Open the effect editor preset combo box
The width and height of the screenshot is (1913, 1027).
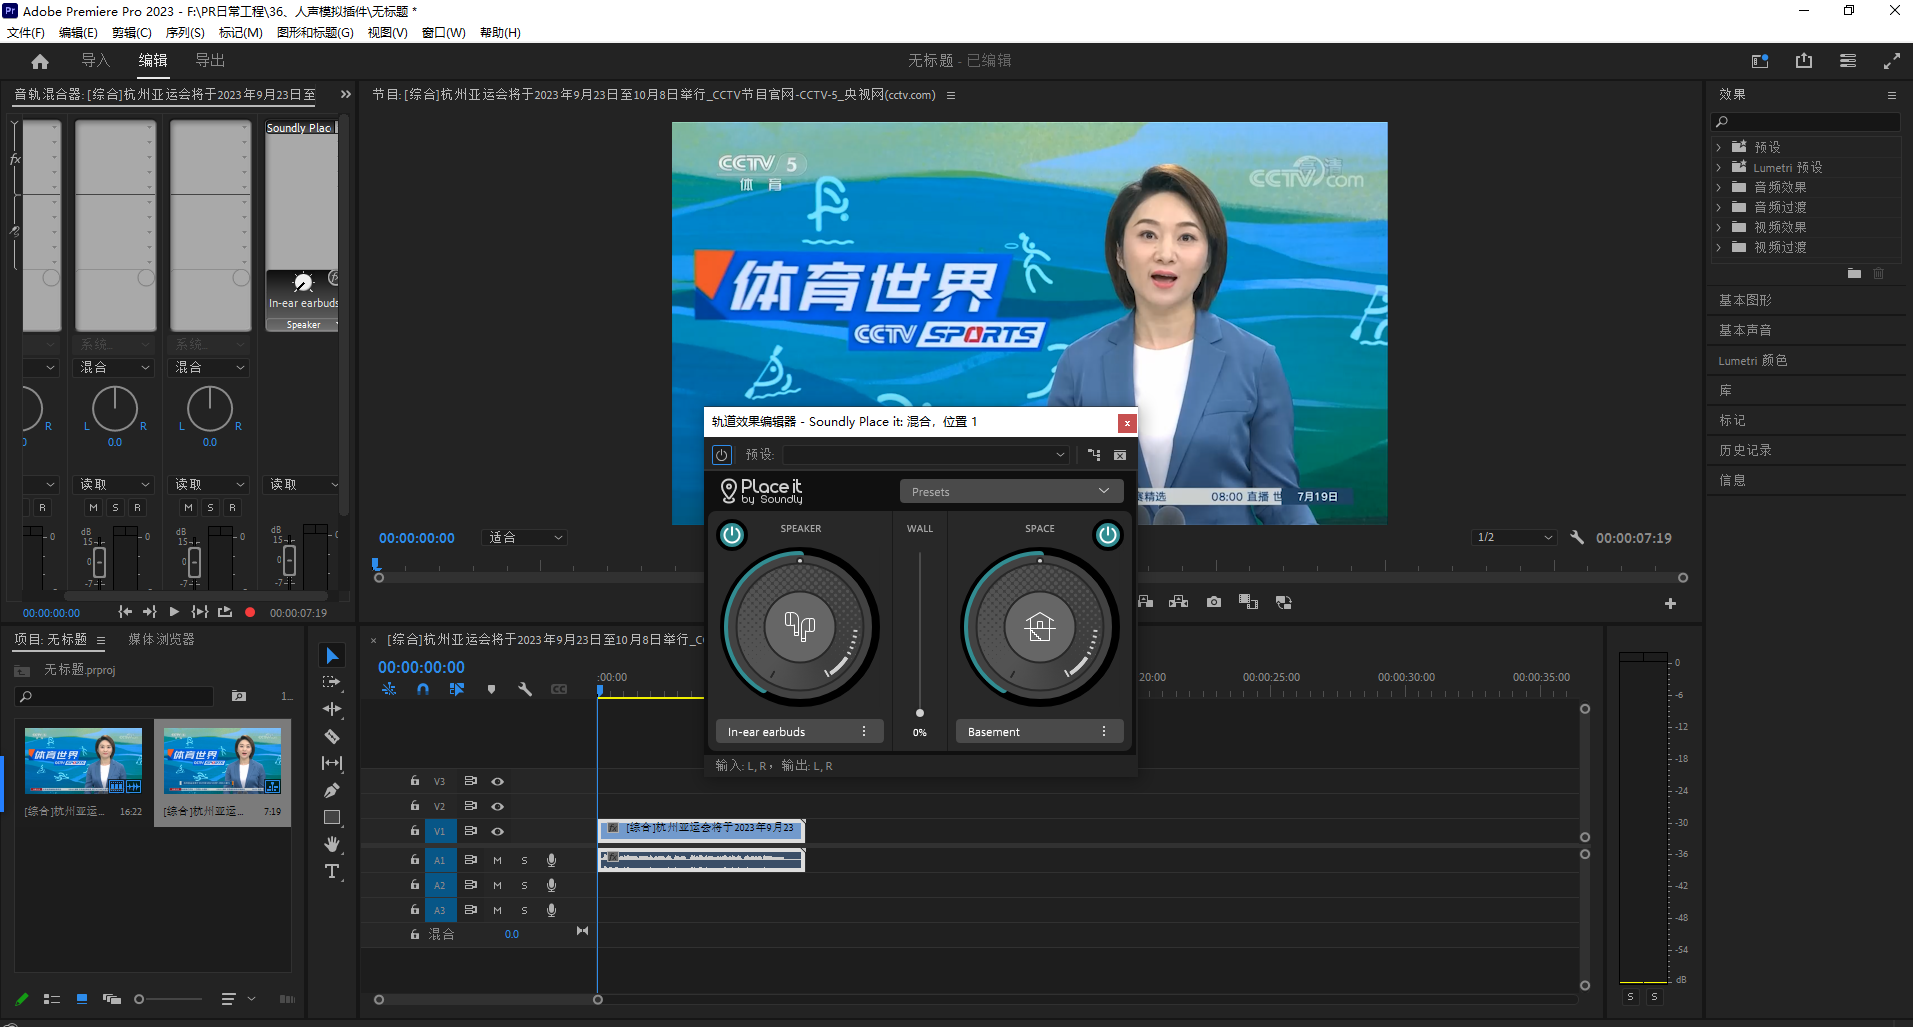click(x=925, y=455)
